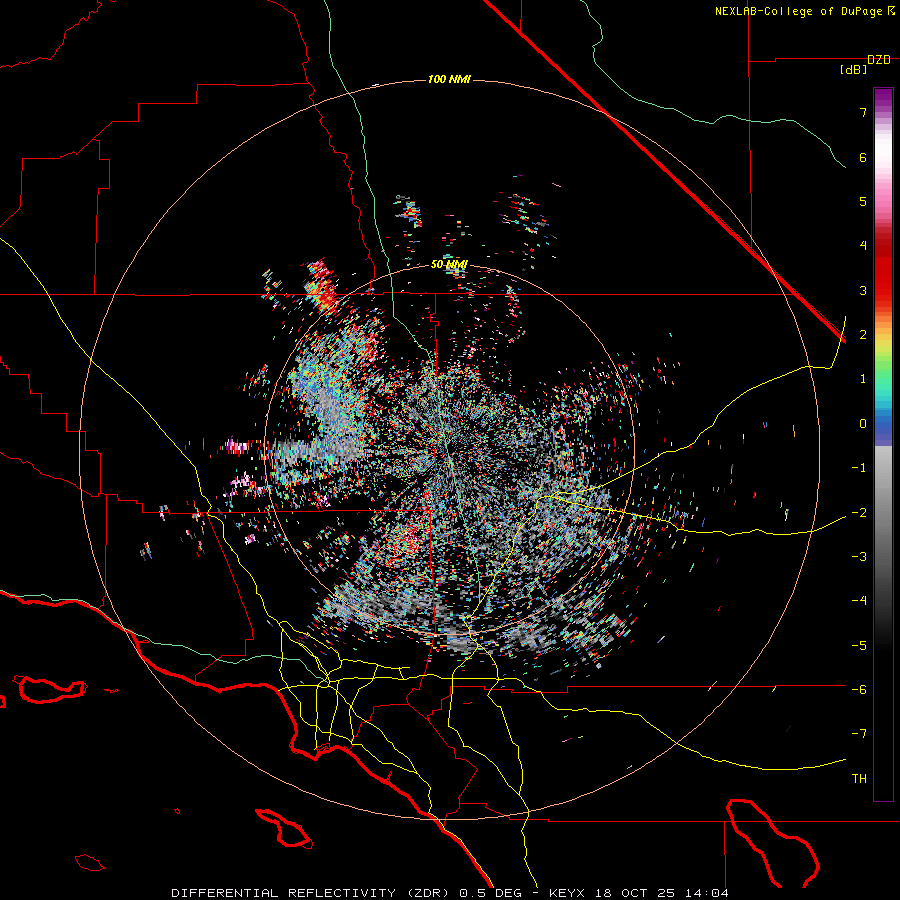Click the -1 value on color scale
900x900 pixels.
coord(859,468)
